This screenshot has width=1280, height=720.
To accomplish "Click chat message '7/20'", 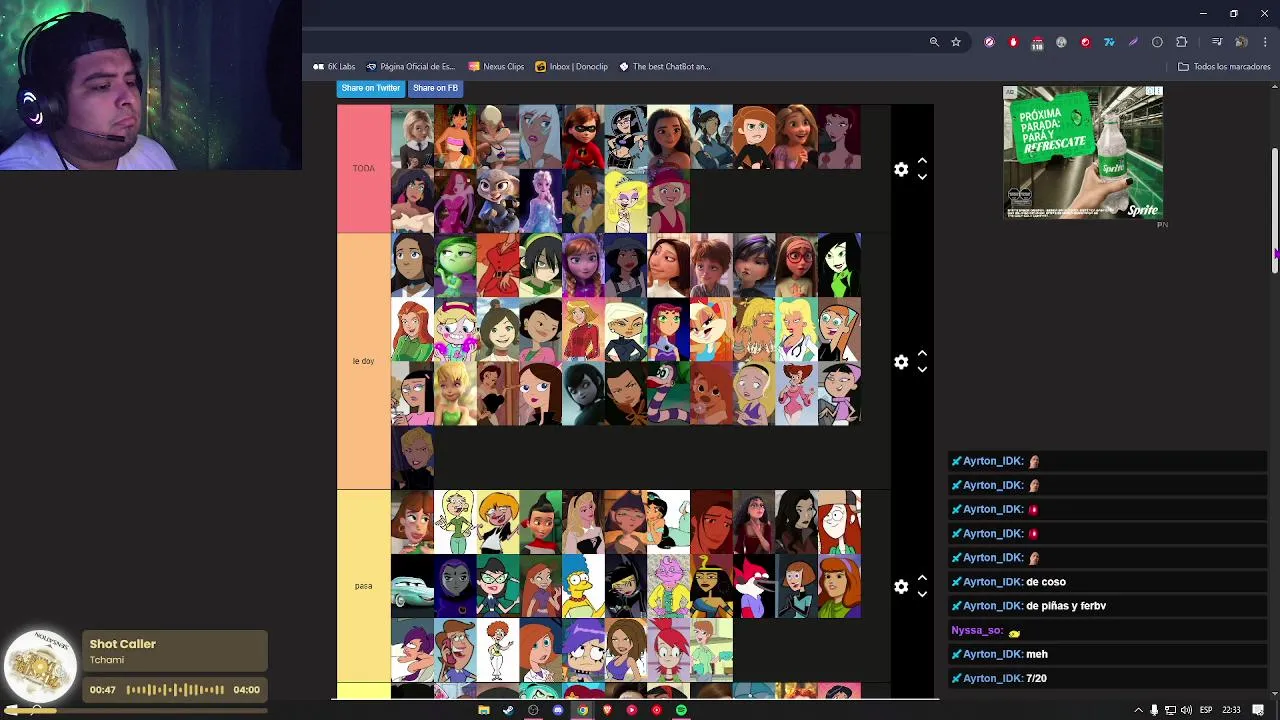I will (1036, 679).
